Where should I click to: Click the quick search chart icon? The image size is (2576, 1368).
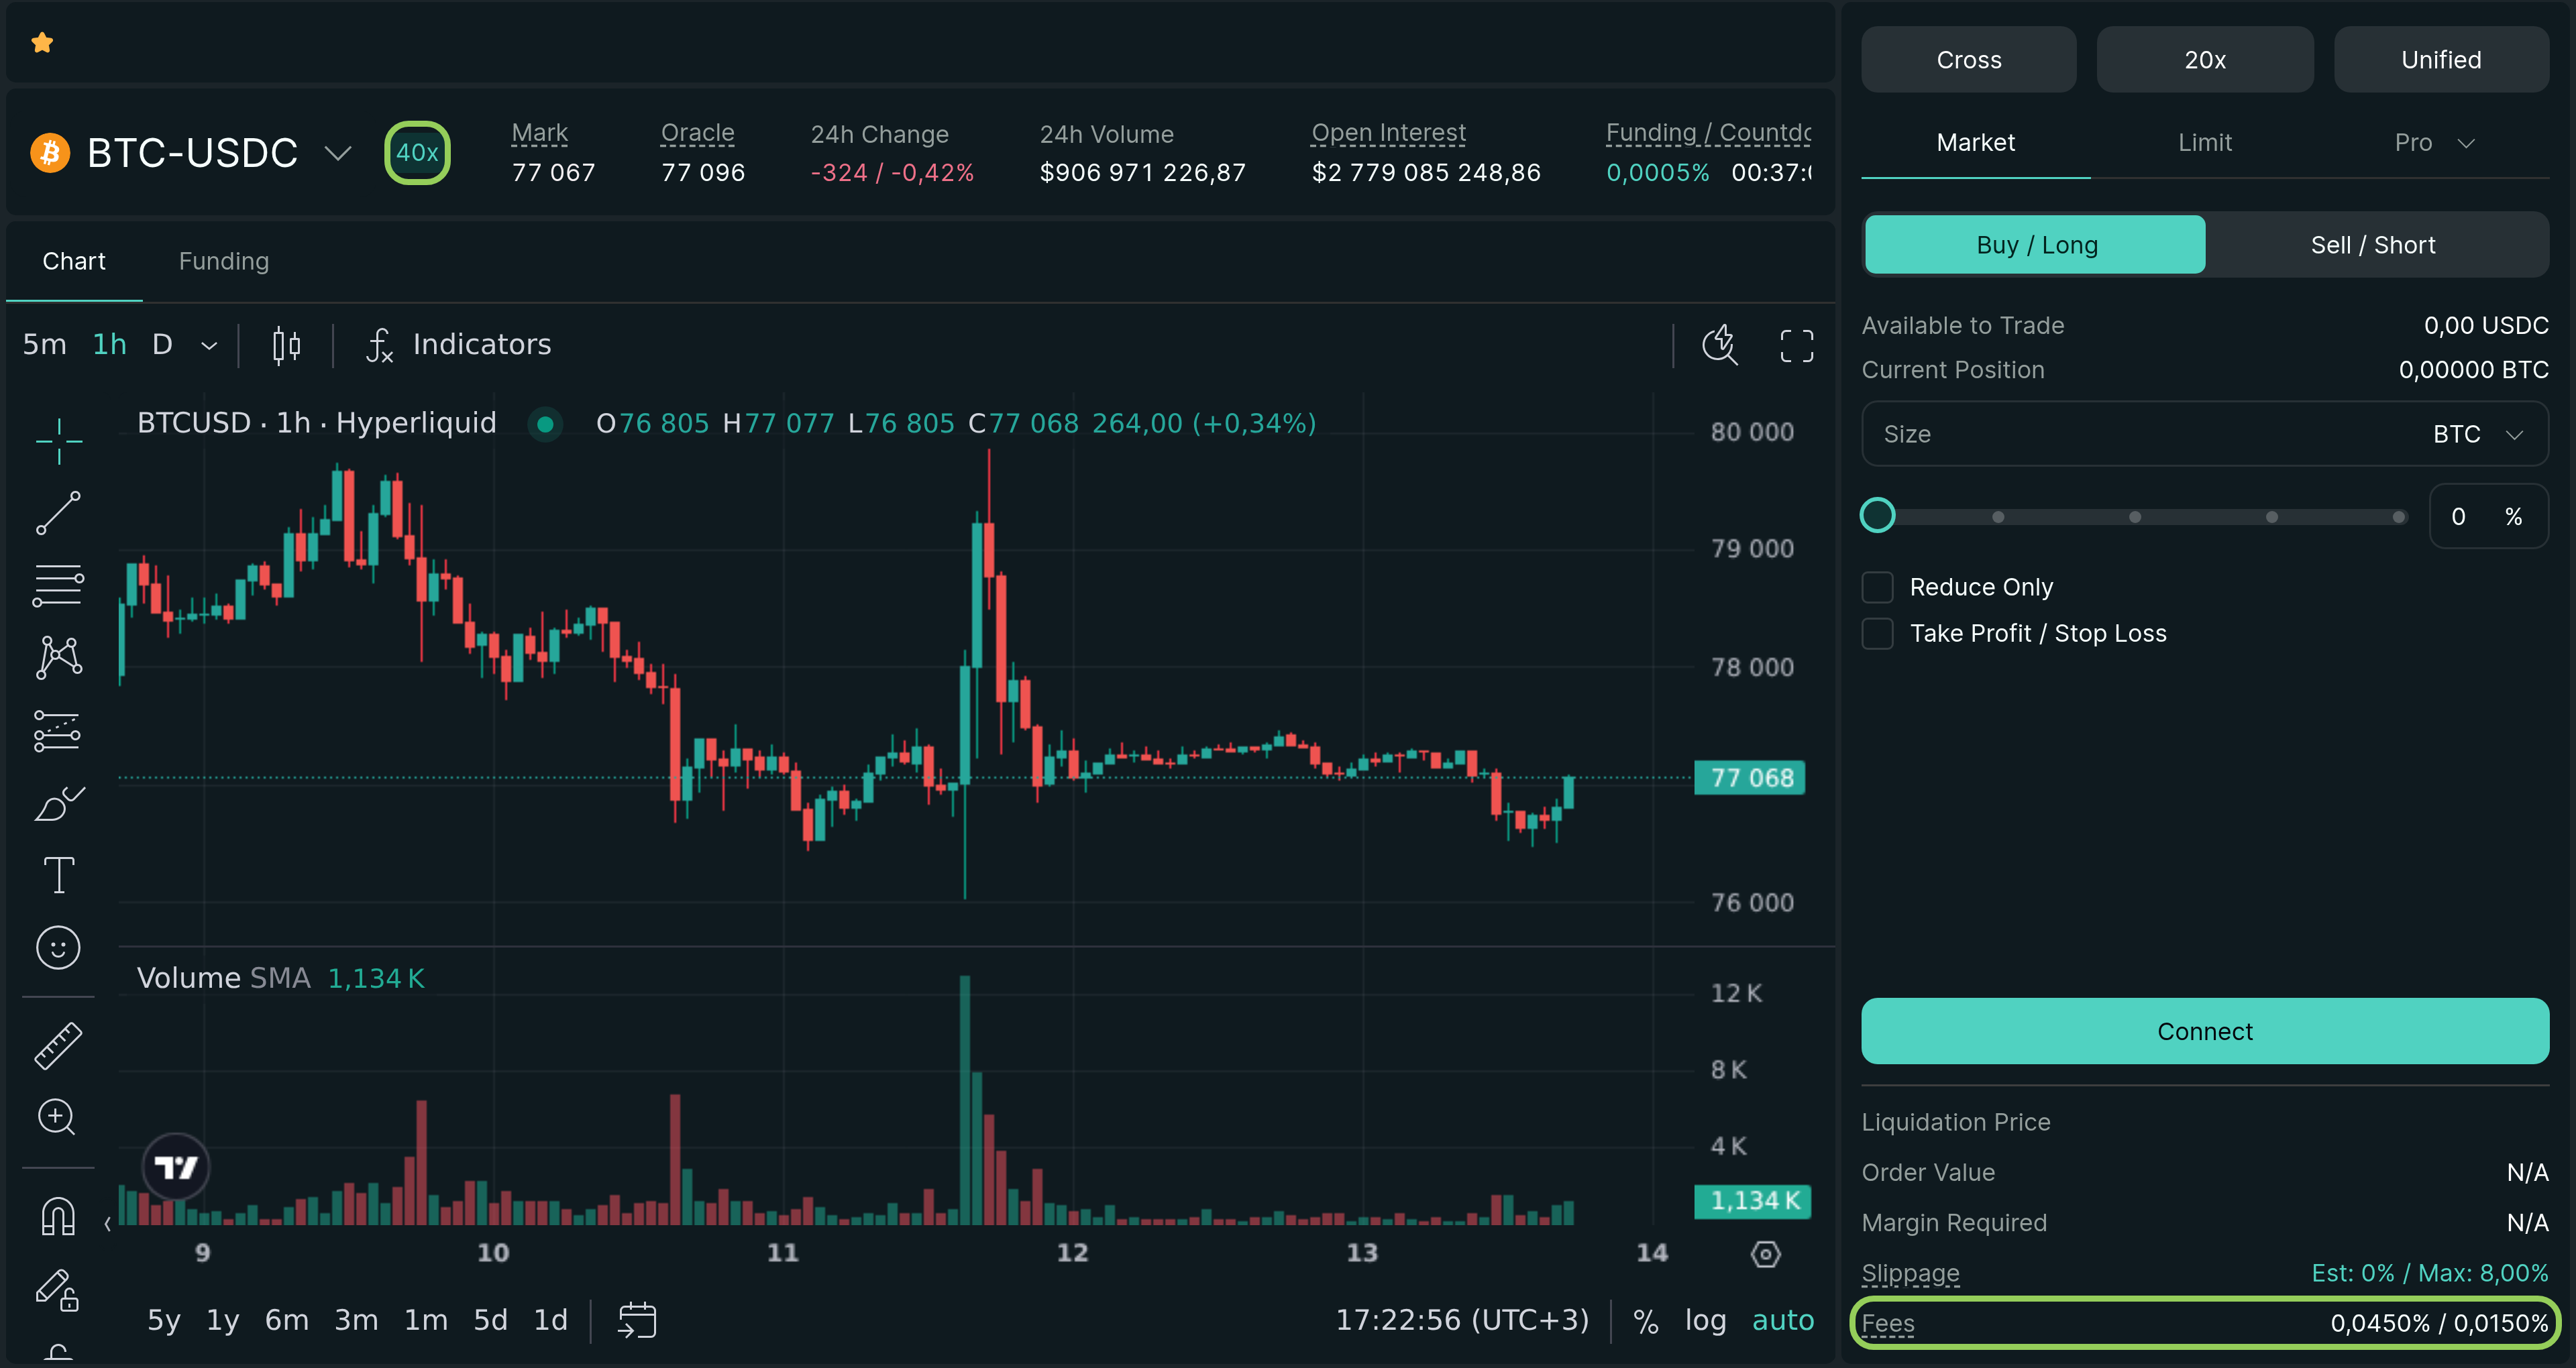(1720, 345)
